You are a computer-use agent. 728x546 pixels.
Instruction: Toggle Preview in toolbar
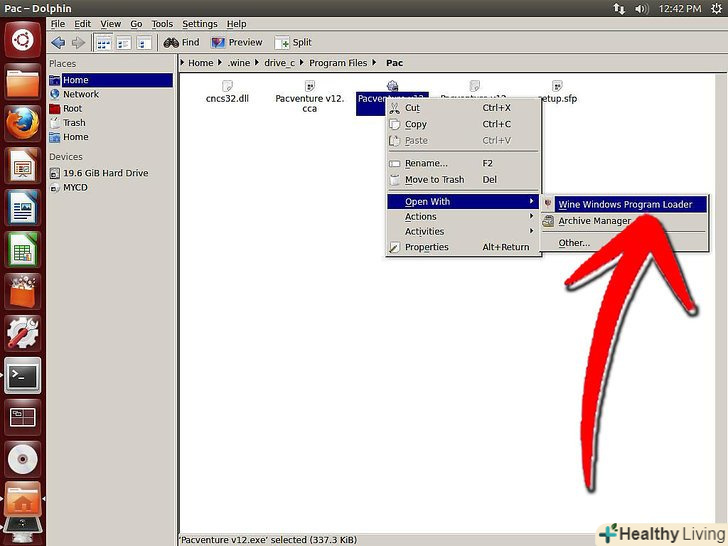point(237,43)
